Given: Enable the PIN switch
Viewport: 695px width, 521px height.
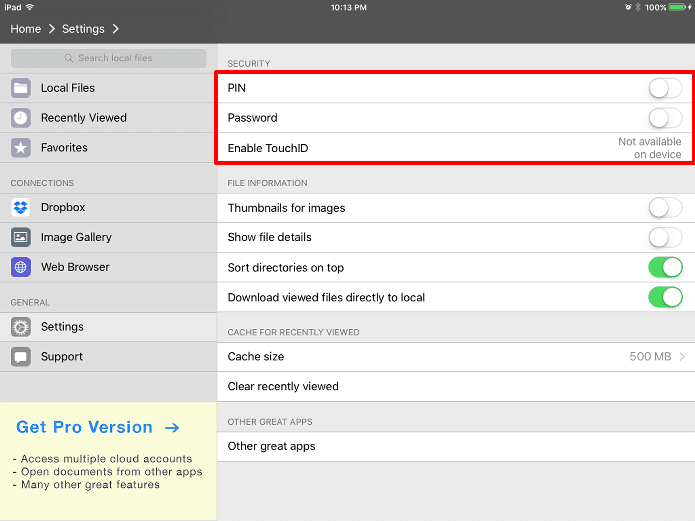Looking at the screenshot, I should [665, 88].
